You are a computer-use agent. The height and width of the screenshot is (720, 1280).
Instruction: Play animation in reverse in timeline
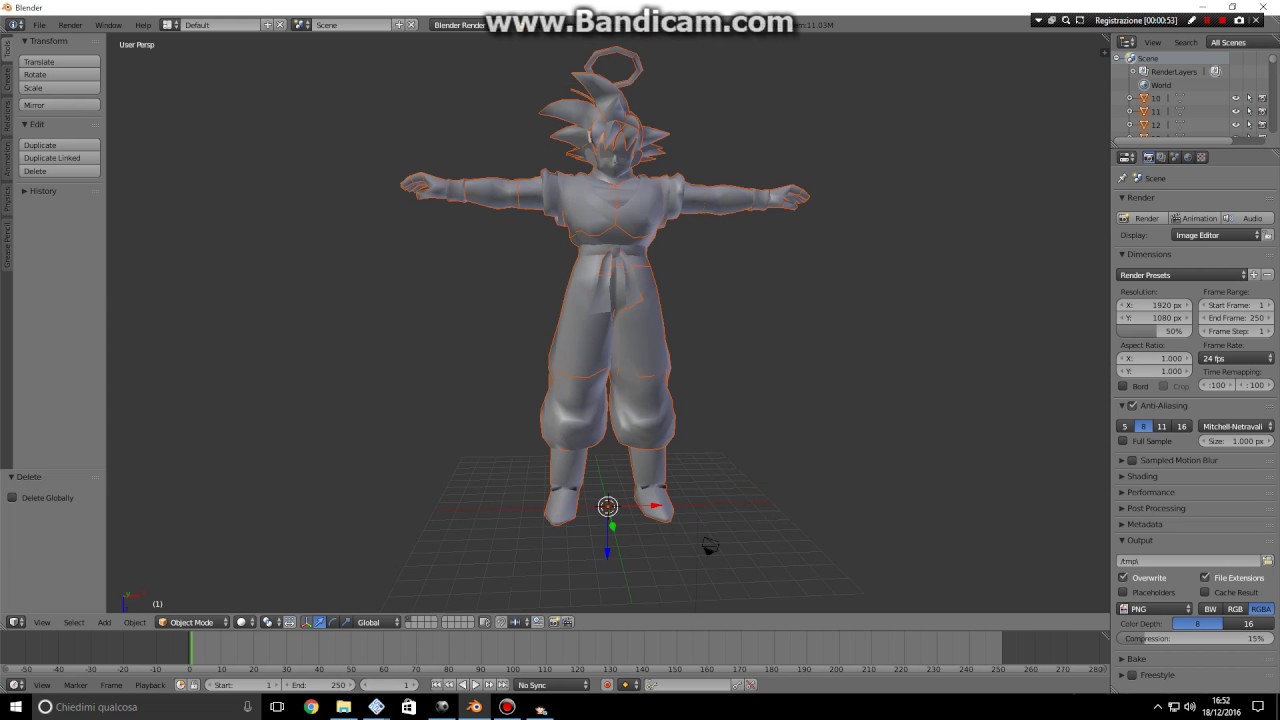463,685
